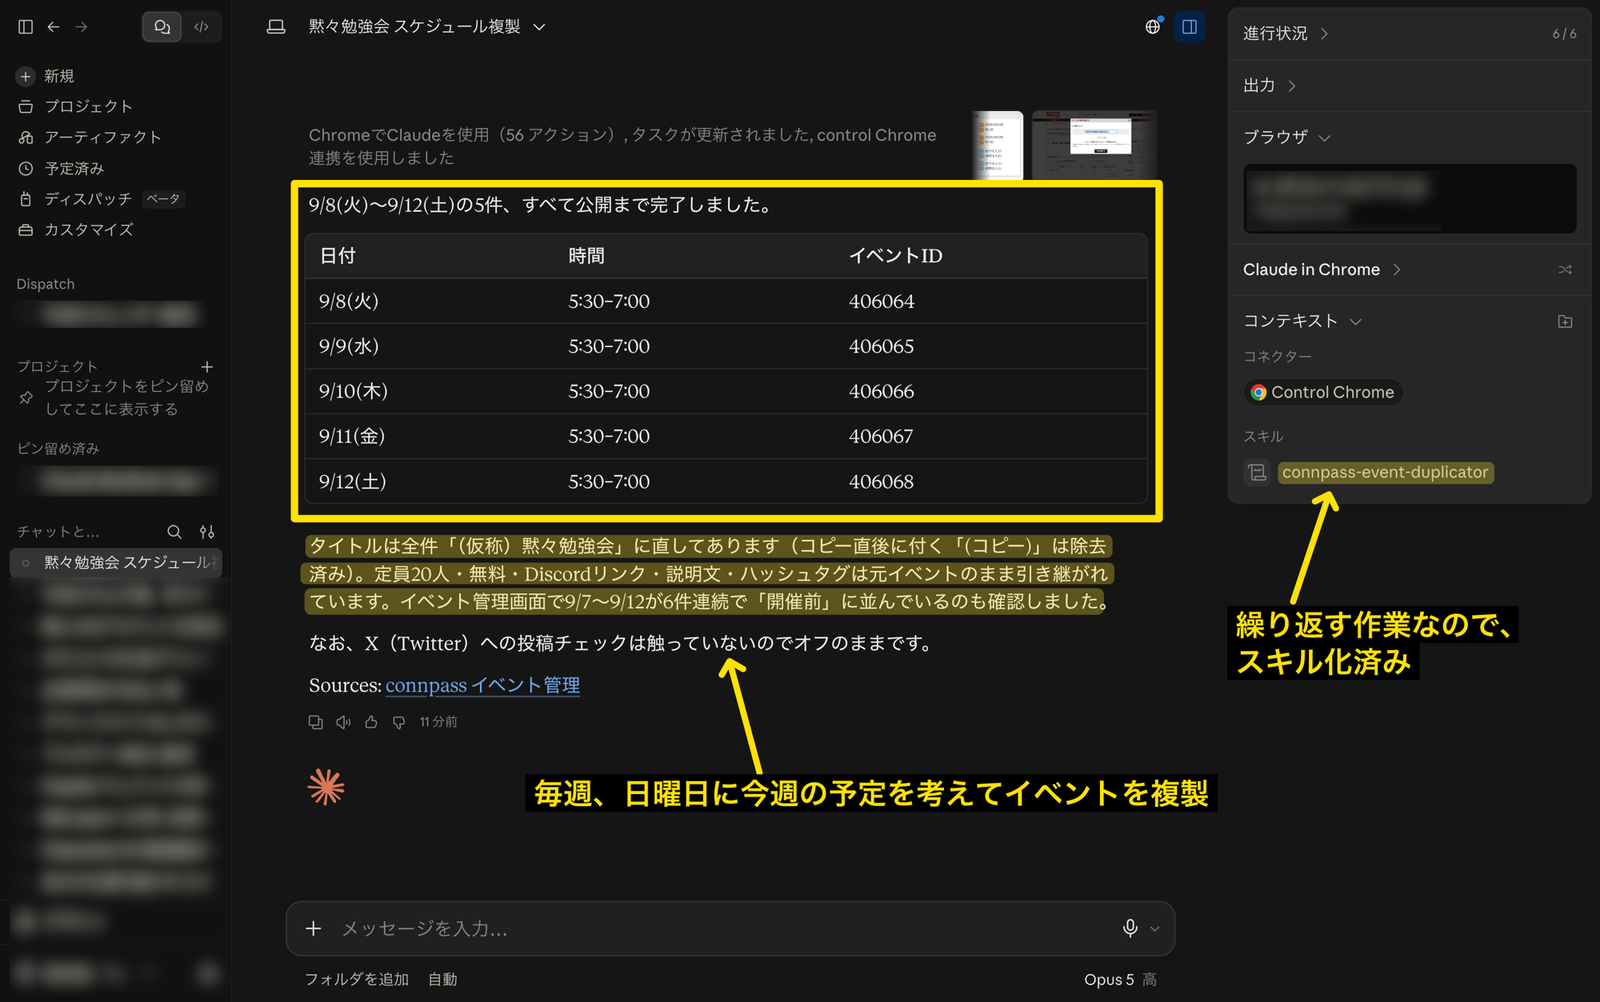Image resolution: width=1600 pixels, height=1002 pixels.
Task: Click the plus attach button in composer
Action: pyautogui.click(x=313, y=929)
